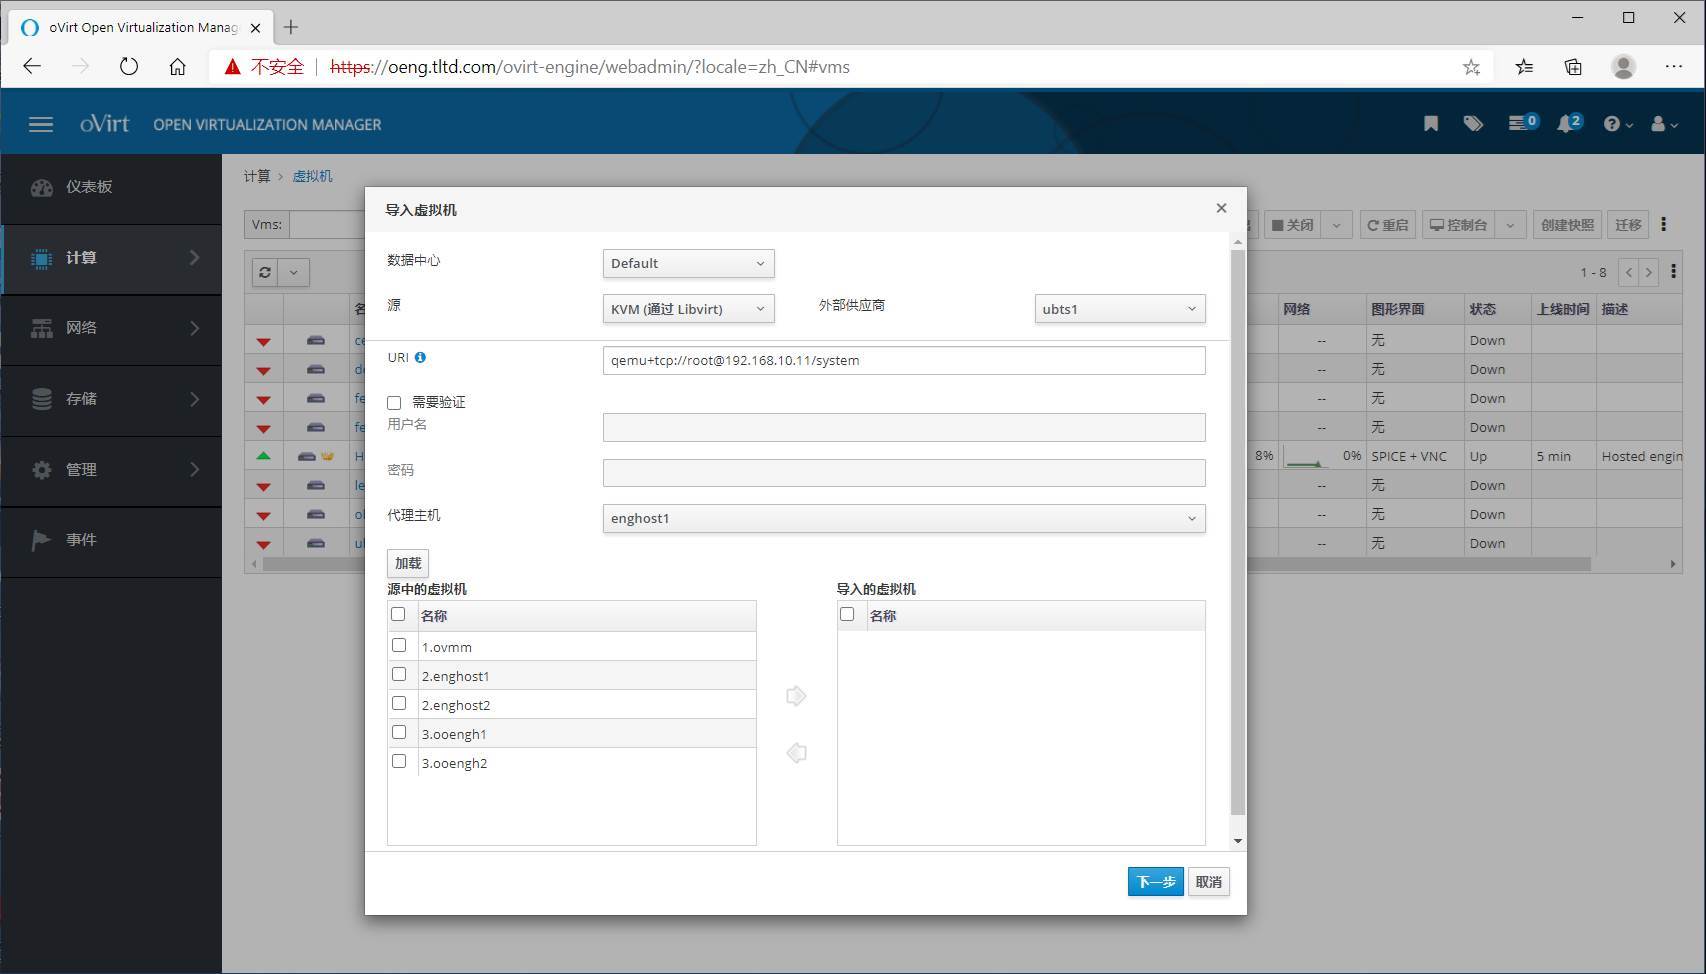Open the 数据中心 Default dropdown
The image size is (1706, 974).
point(688,264)
